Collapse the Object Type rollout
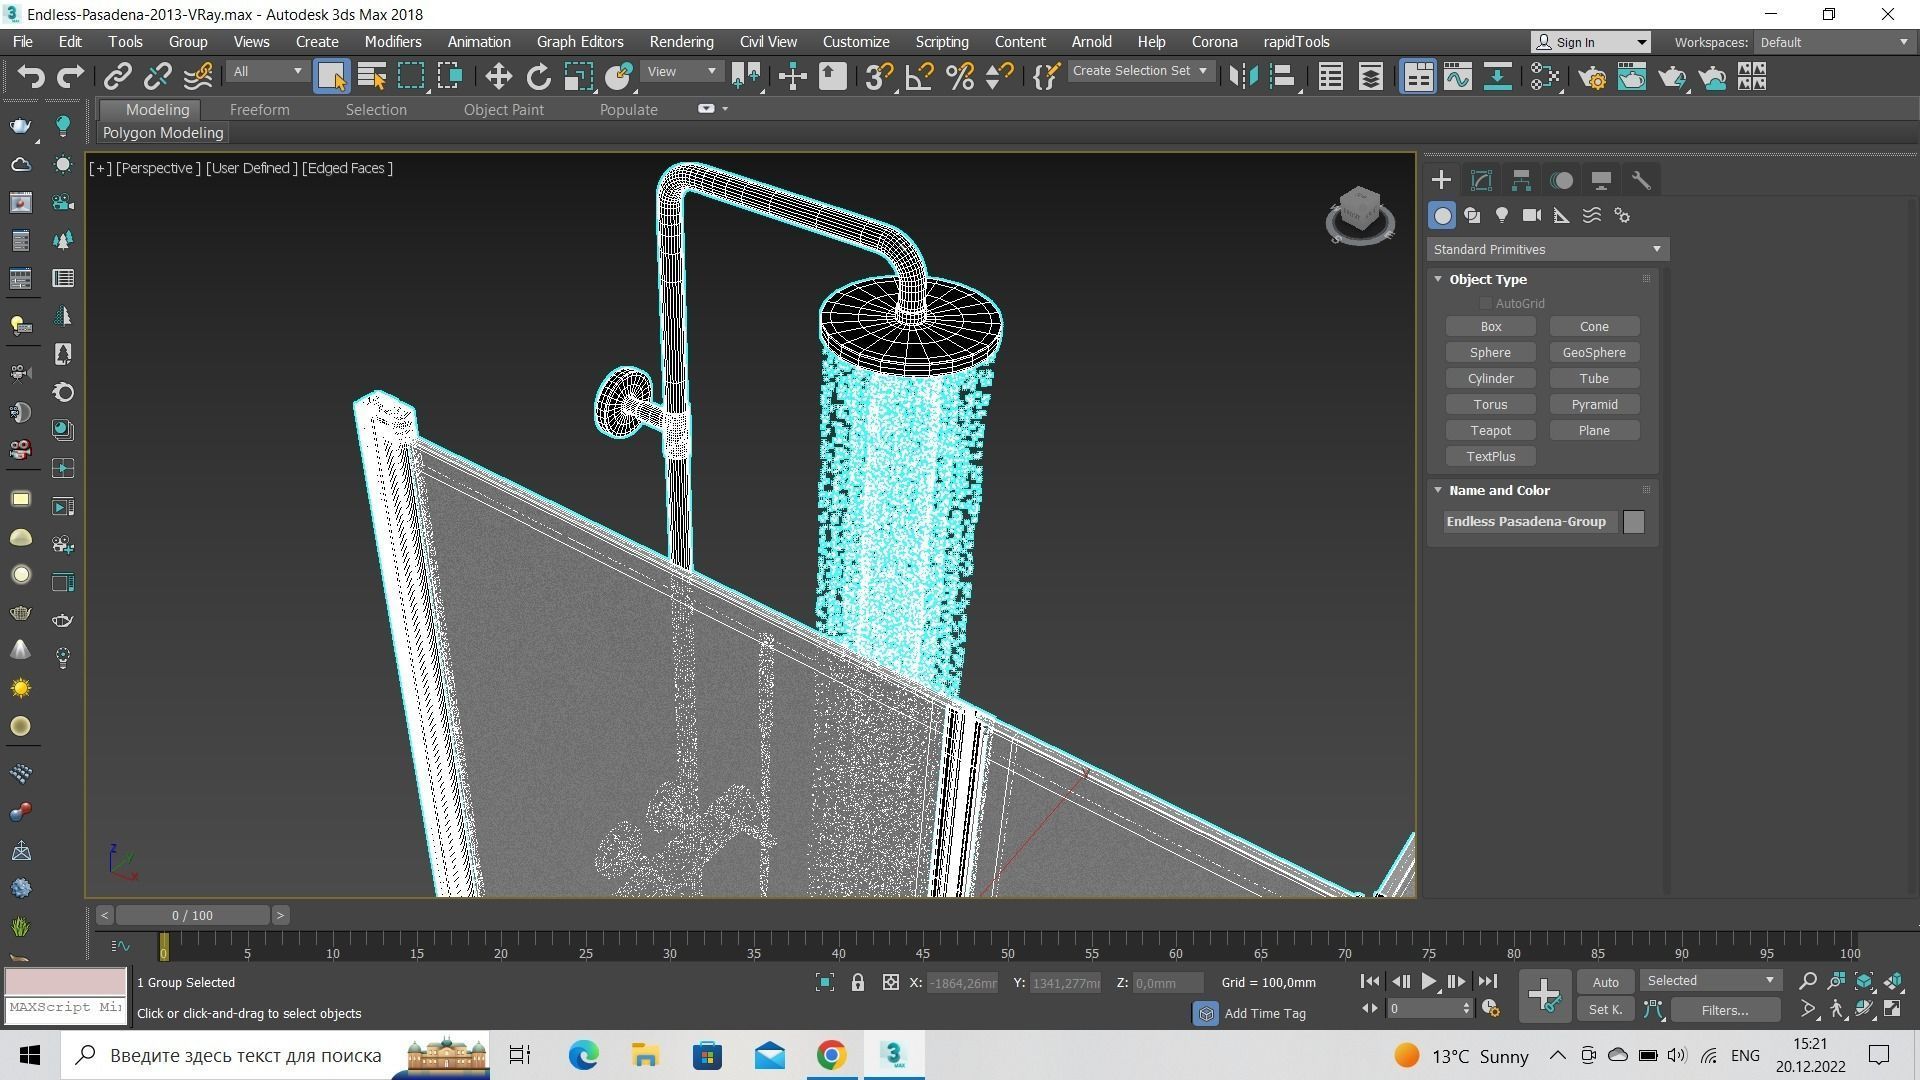Screen dimensions: 1920x1080 click(1439, 279)
